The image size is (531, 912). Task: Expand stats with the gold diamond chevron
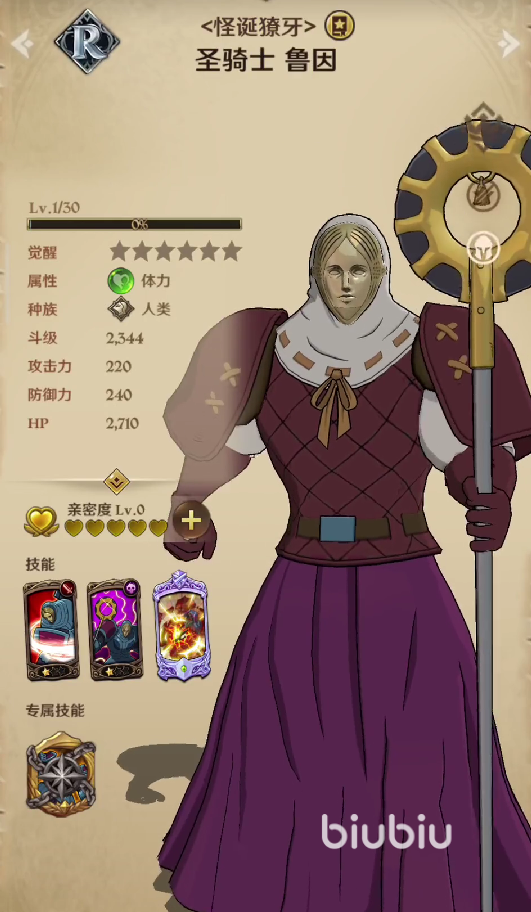click(116, 481)
